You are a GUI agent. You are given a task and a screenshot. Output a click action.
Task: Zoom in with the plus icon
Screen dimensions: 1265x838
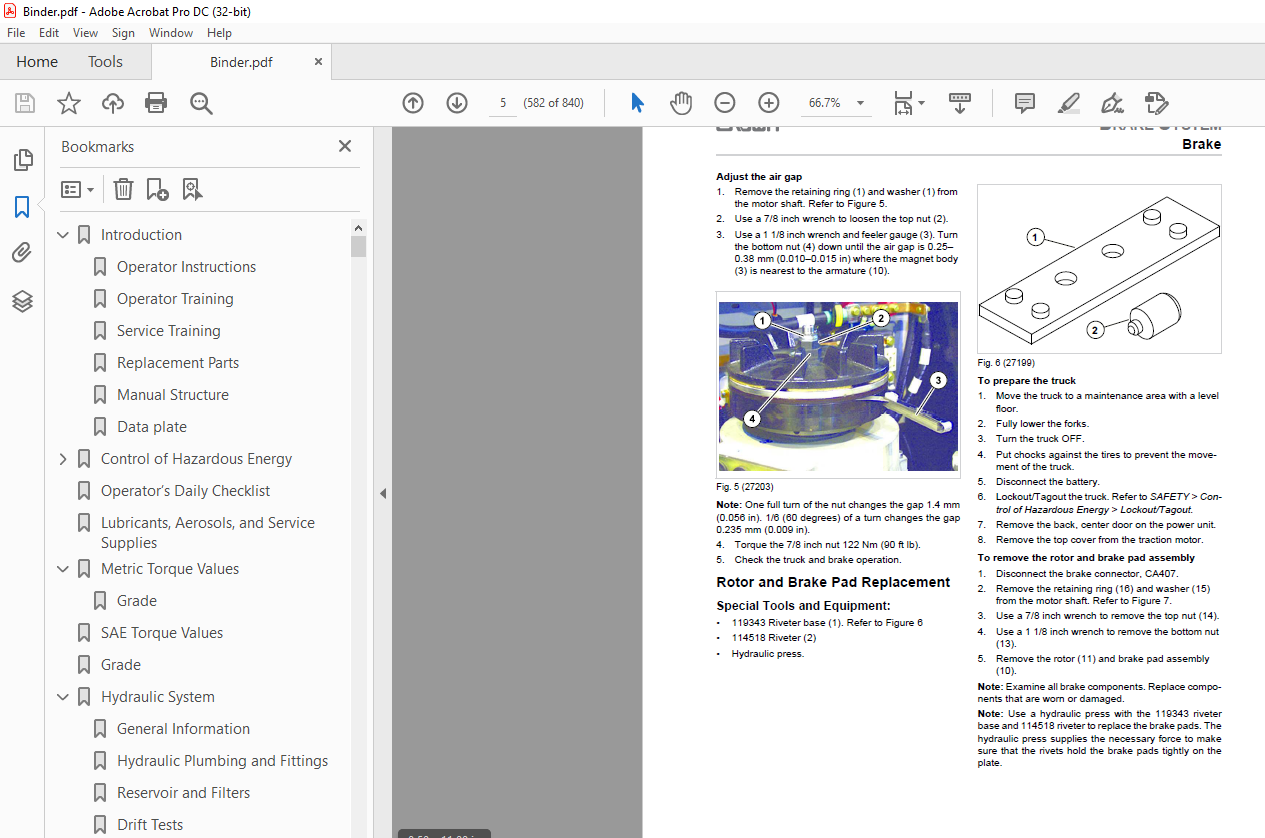769,103
